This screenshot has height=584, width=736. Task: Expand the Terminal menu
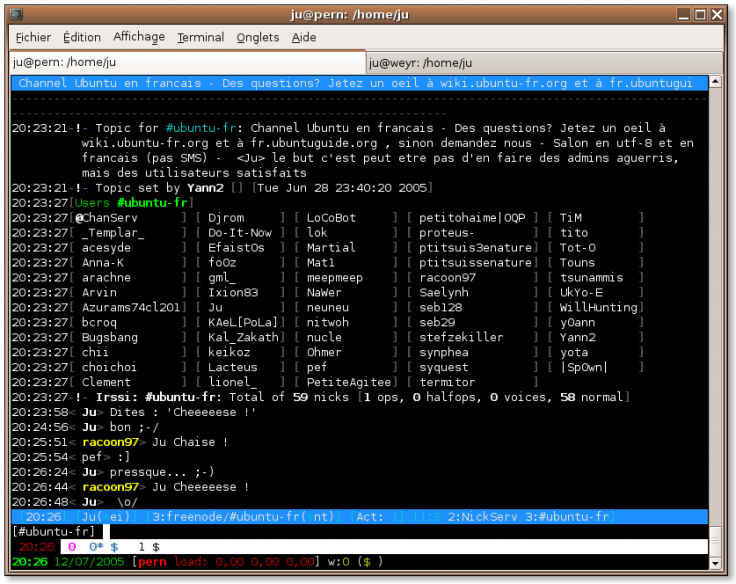pyautogui.click(x=200, y=38)
